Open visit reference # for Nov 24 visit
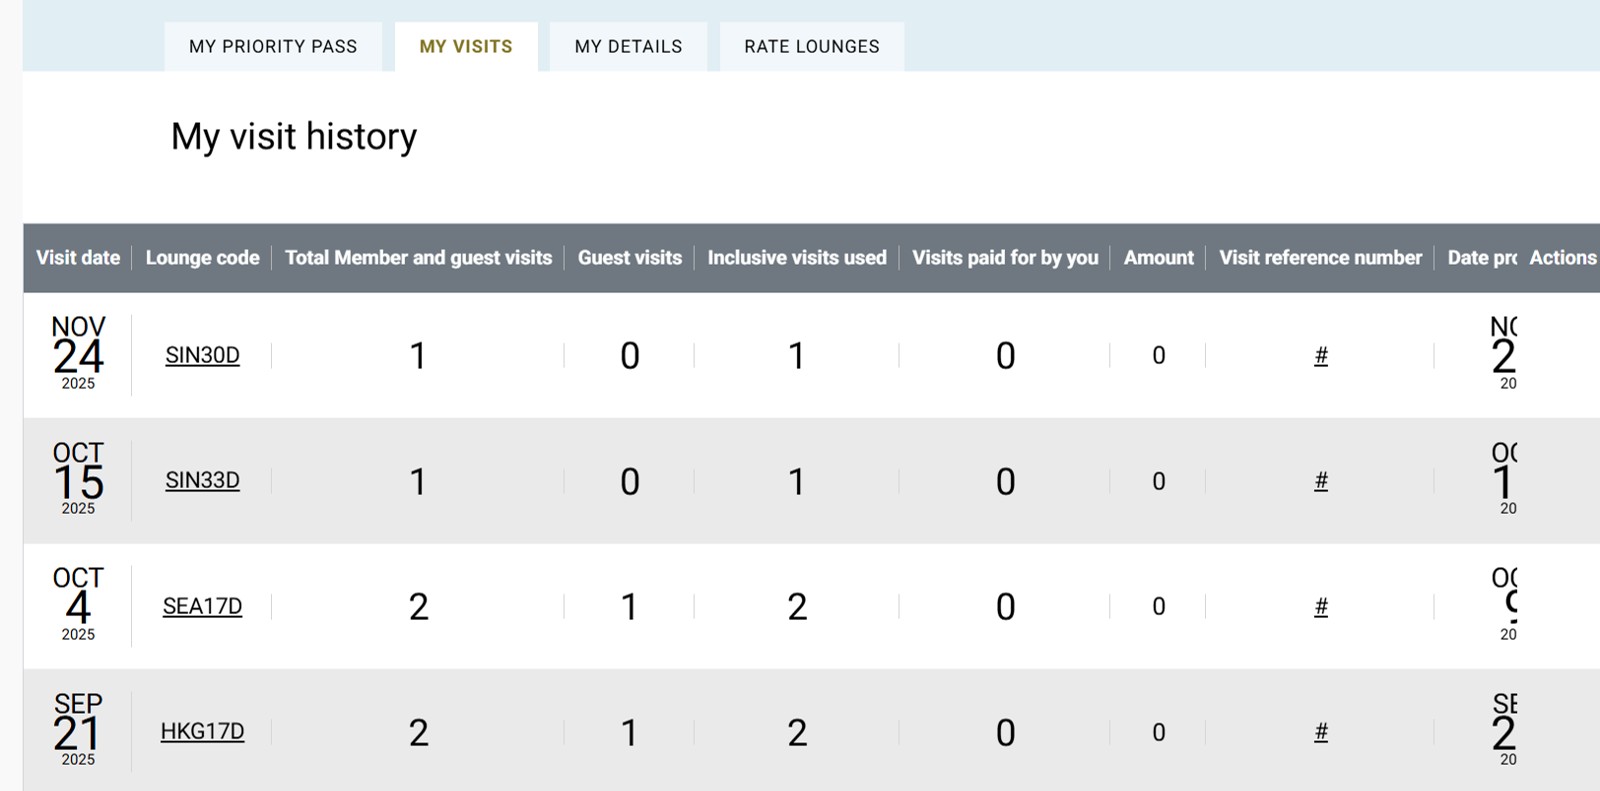The image size is (1600, 791). tap(1321, 355)
